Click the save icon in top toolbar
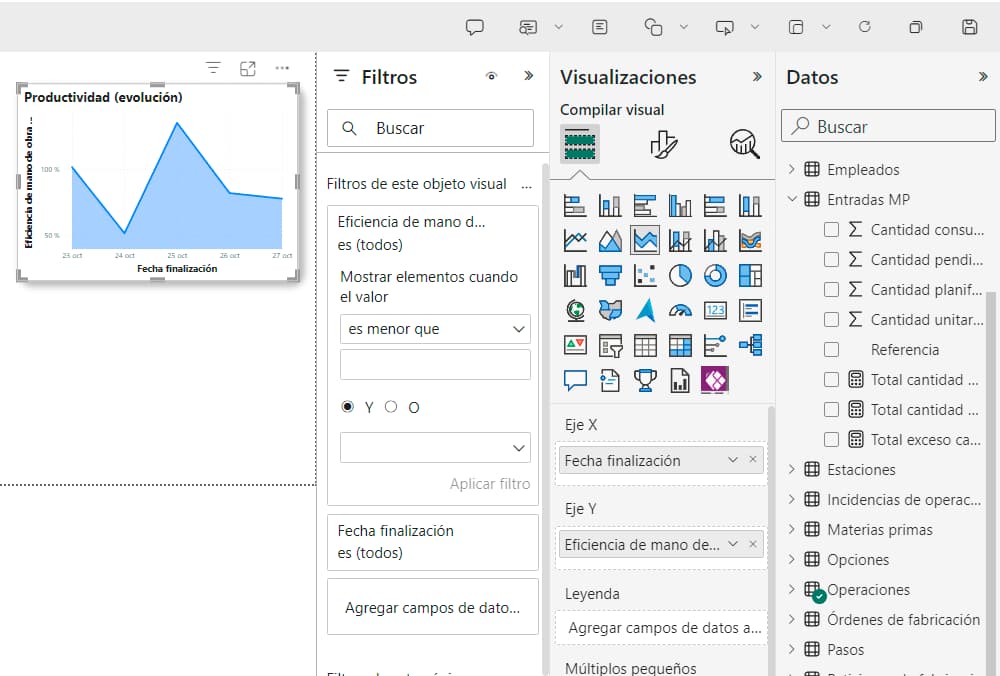The image size is (1000, 676). coord(969,27)
